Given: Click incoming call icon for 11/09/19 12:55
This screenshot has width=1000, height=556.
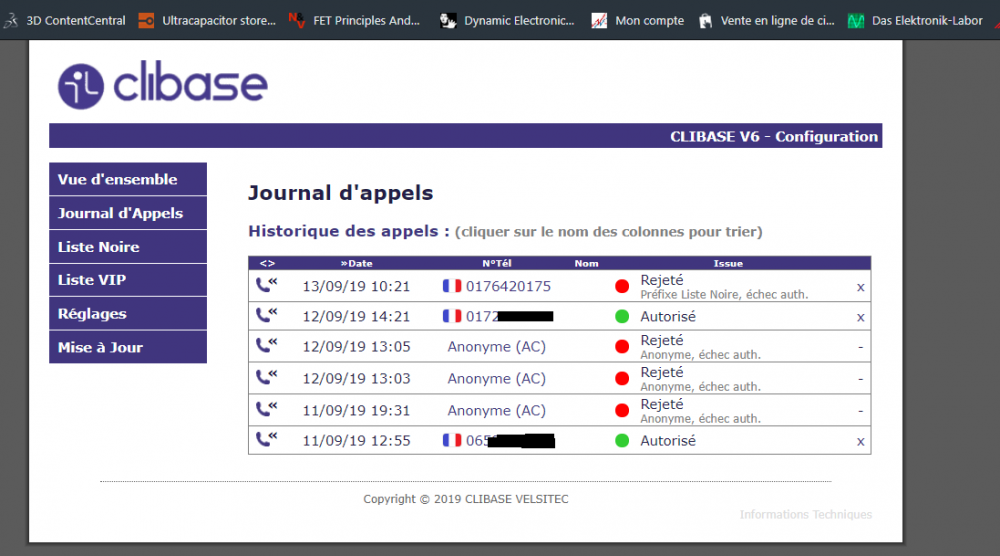Looking at the screenshot, I should [267, 439].
